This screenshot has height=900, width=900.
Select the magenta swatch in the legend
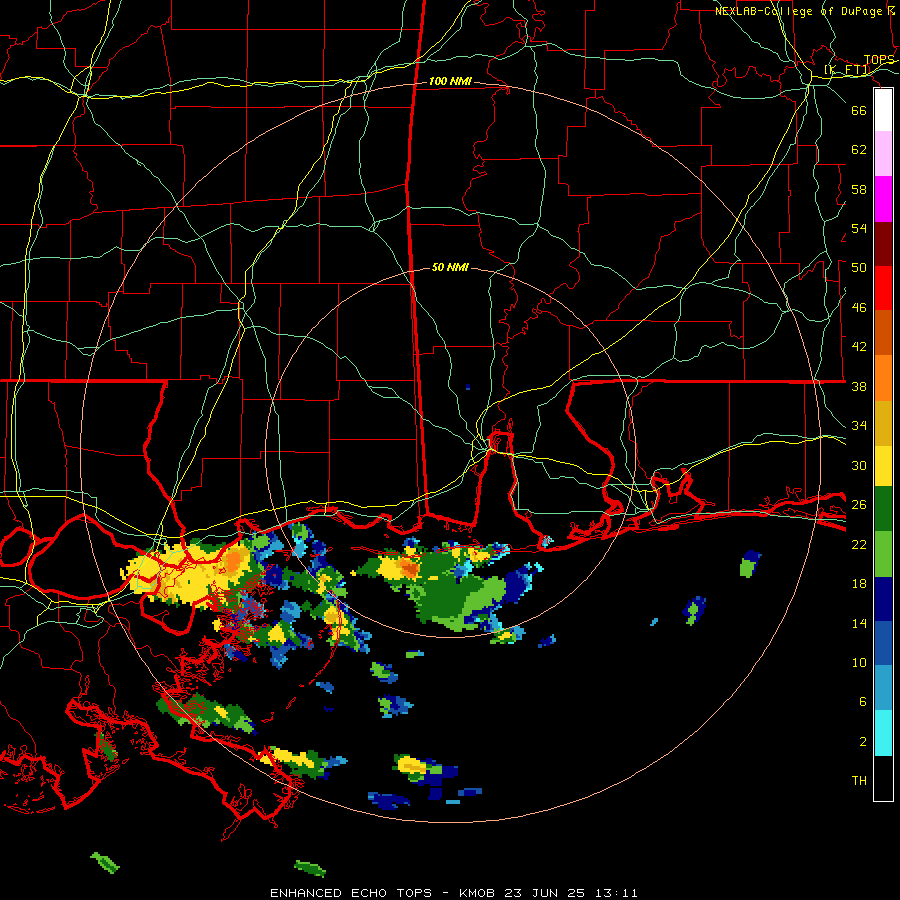click(883, 199)
